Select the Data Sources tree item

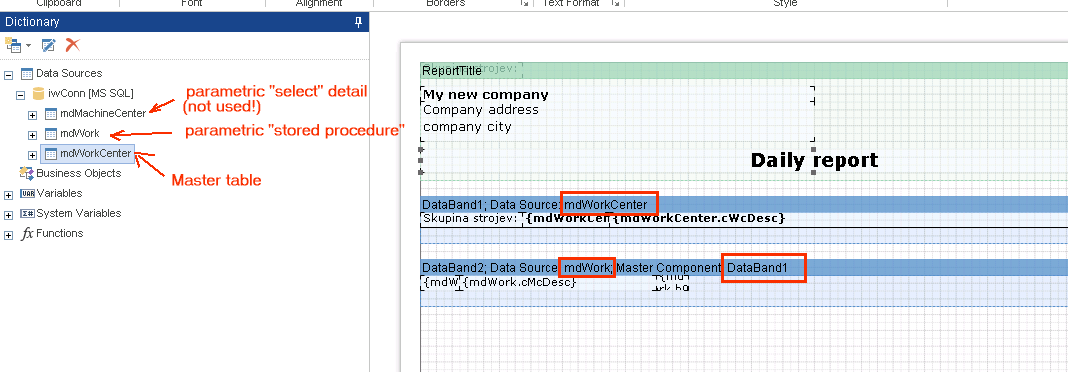(69, 74)
